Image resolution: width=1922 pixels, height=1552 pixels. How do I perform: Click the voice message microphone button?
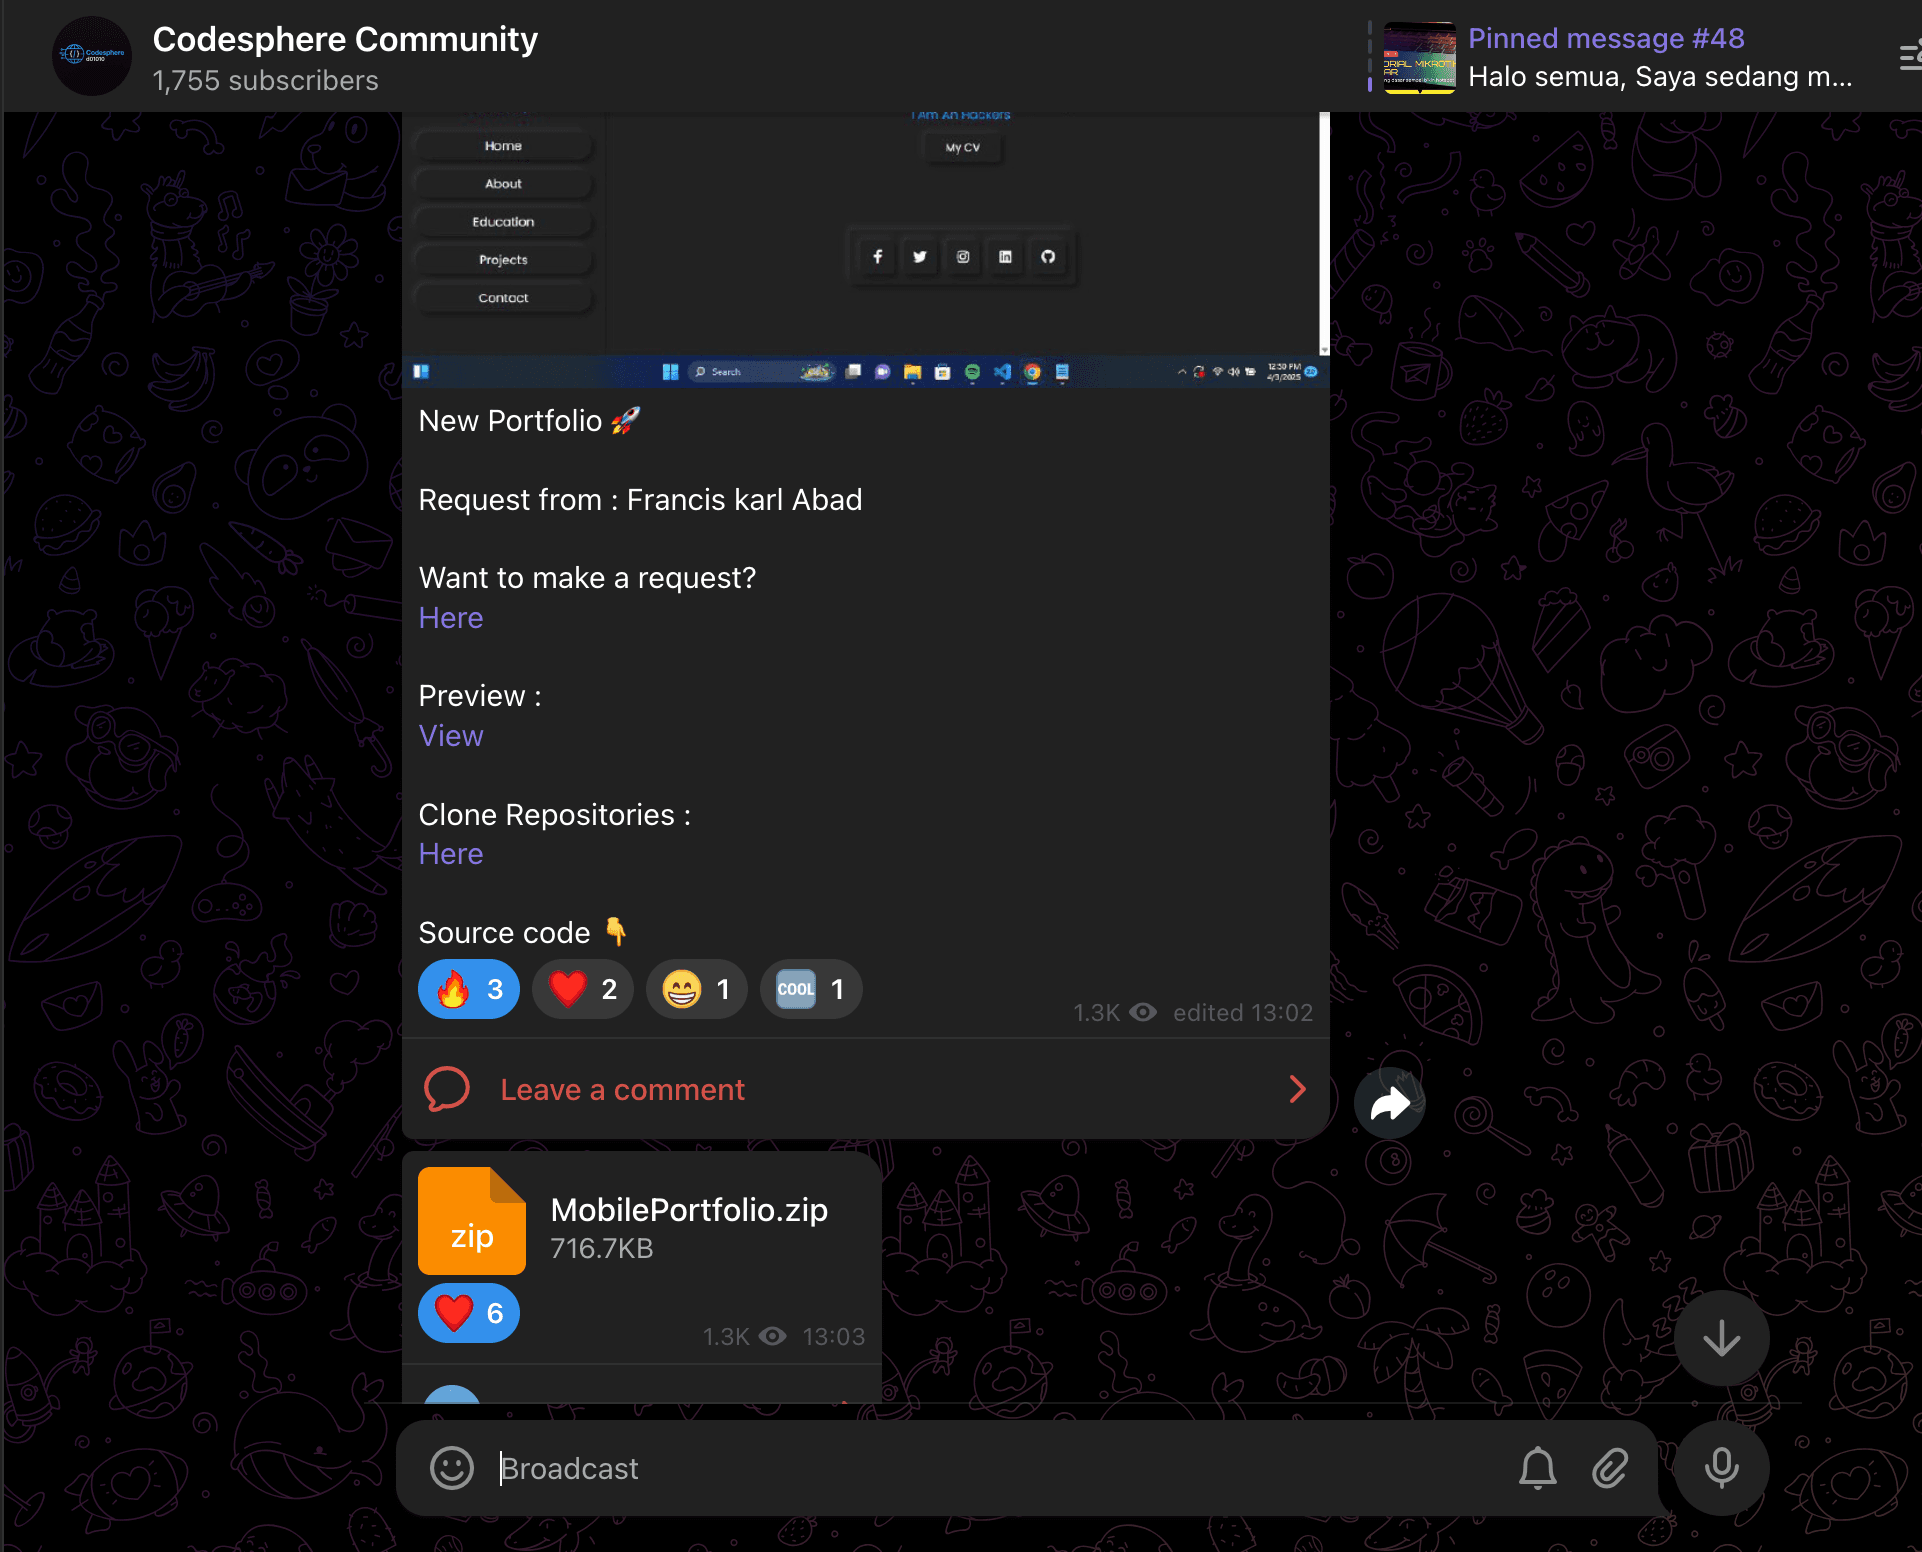tap(1721, 1468)
